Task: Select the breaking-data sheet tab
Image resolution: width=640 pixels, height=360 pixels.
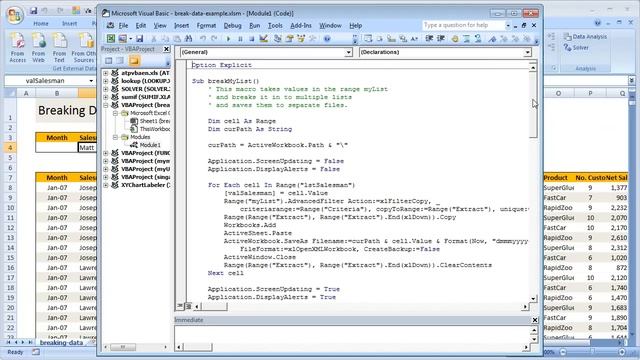Action: point(61,342)
